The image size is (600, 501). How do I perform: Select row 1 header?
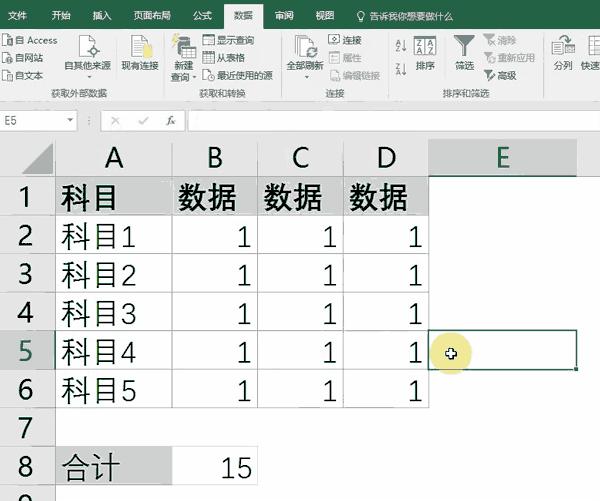[x=27, y=196]
